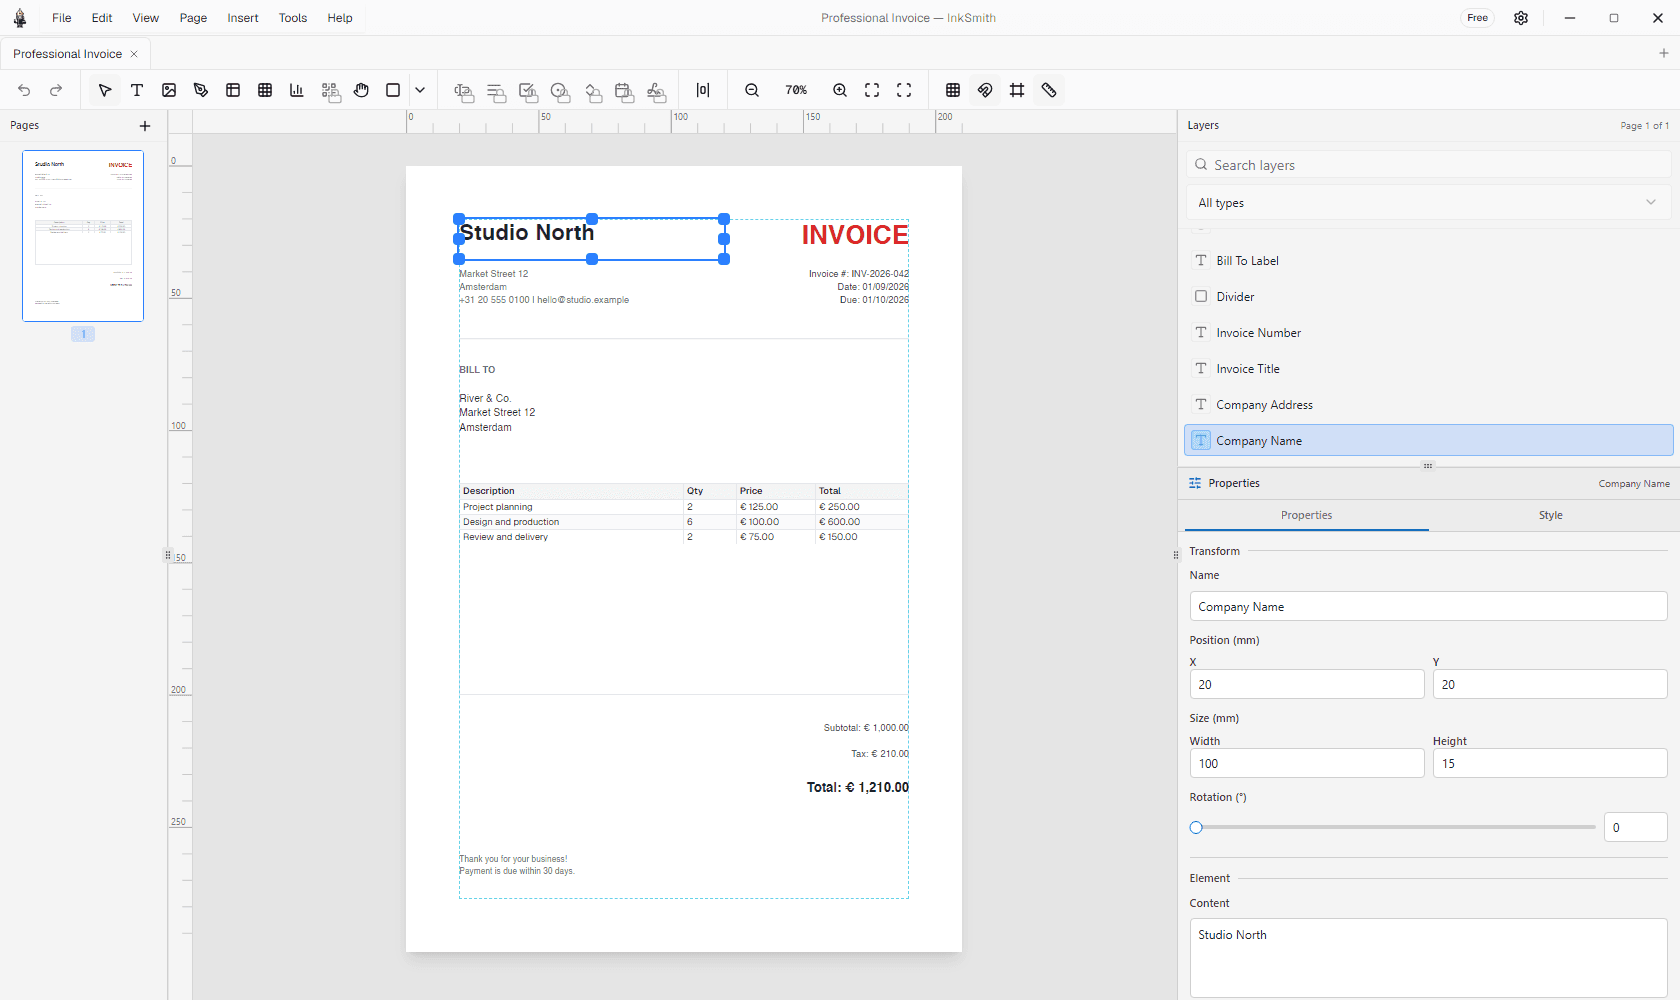Select the Table layout tool
This screenshot has height=1000, width=1680.
point(233,90)
